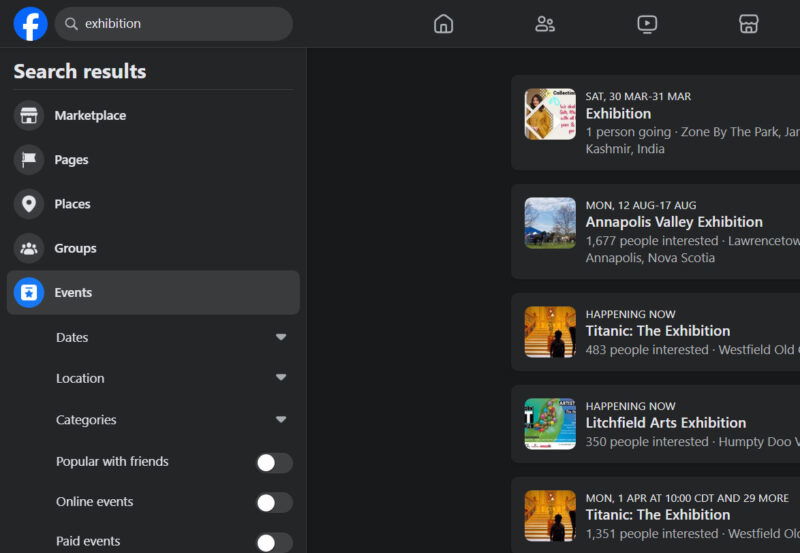Expand the Dates filter dropdown
The width and height of the screenshot is (800, 553).
pos(171,337)
